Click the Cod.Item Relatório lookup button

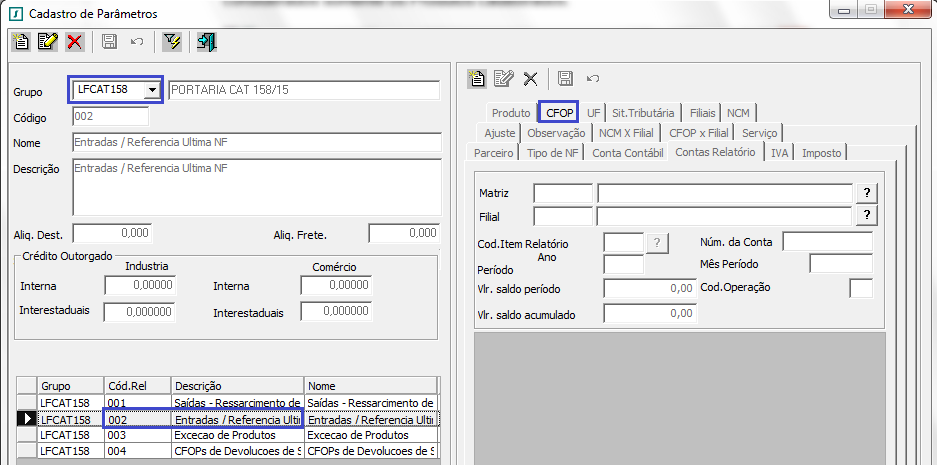tap(657, 243)
